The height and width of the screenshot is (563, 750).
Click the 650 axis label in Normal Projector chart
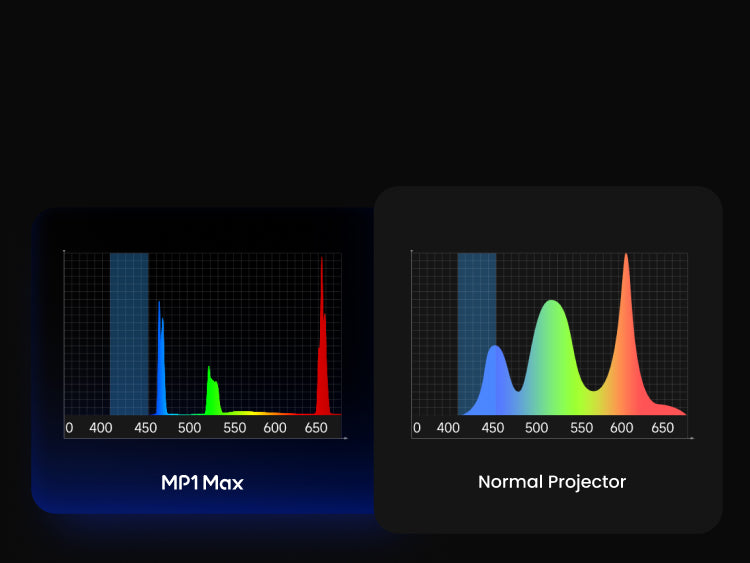[x=662, y=428]
